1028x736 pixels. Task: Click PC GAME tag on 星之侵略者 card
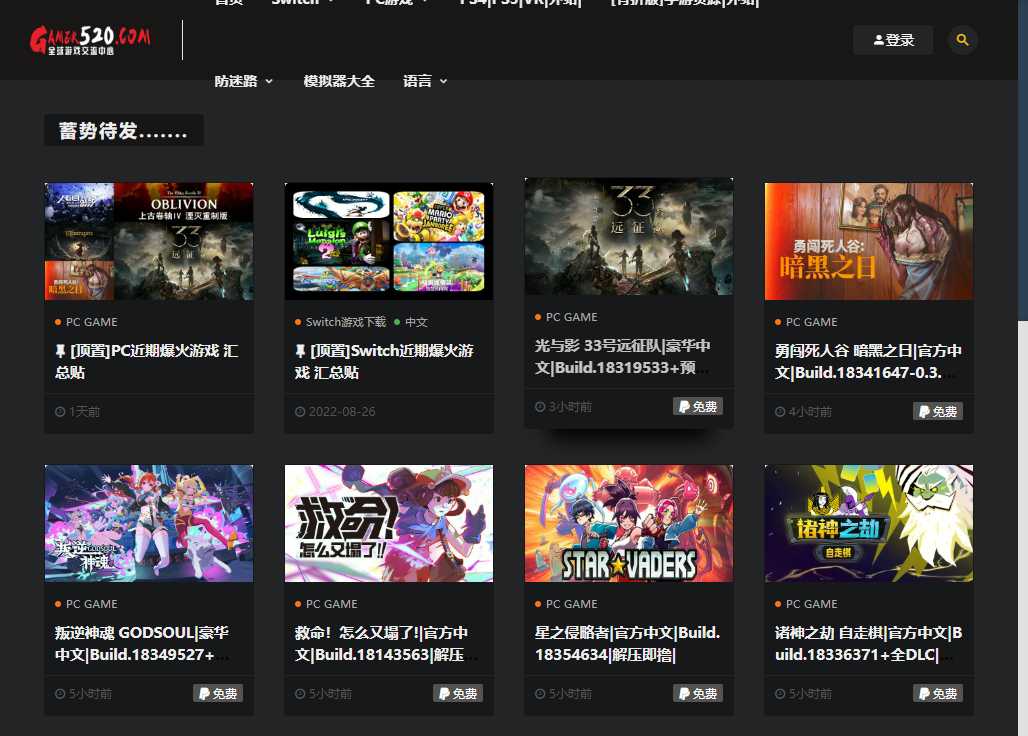[x=572, y=604]
